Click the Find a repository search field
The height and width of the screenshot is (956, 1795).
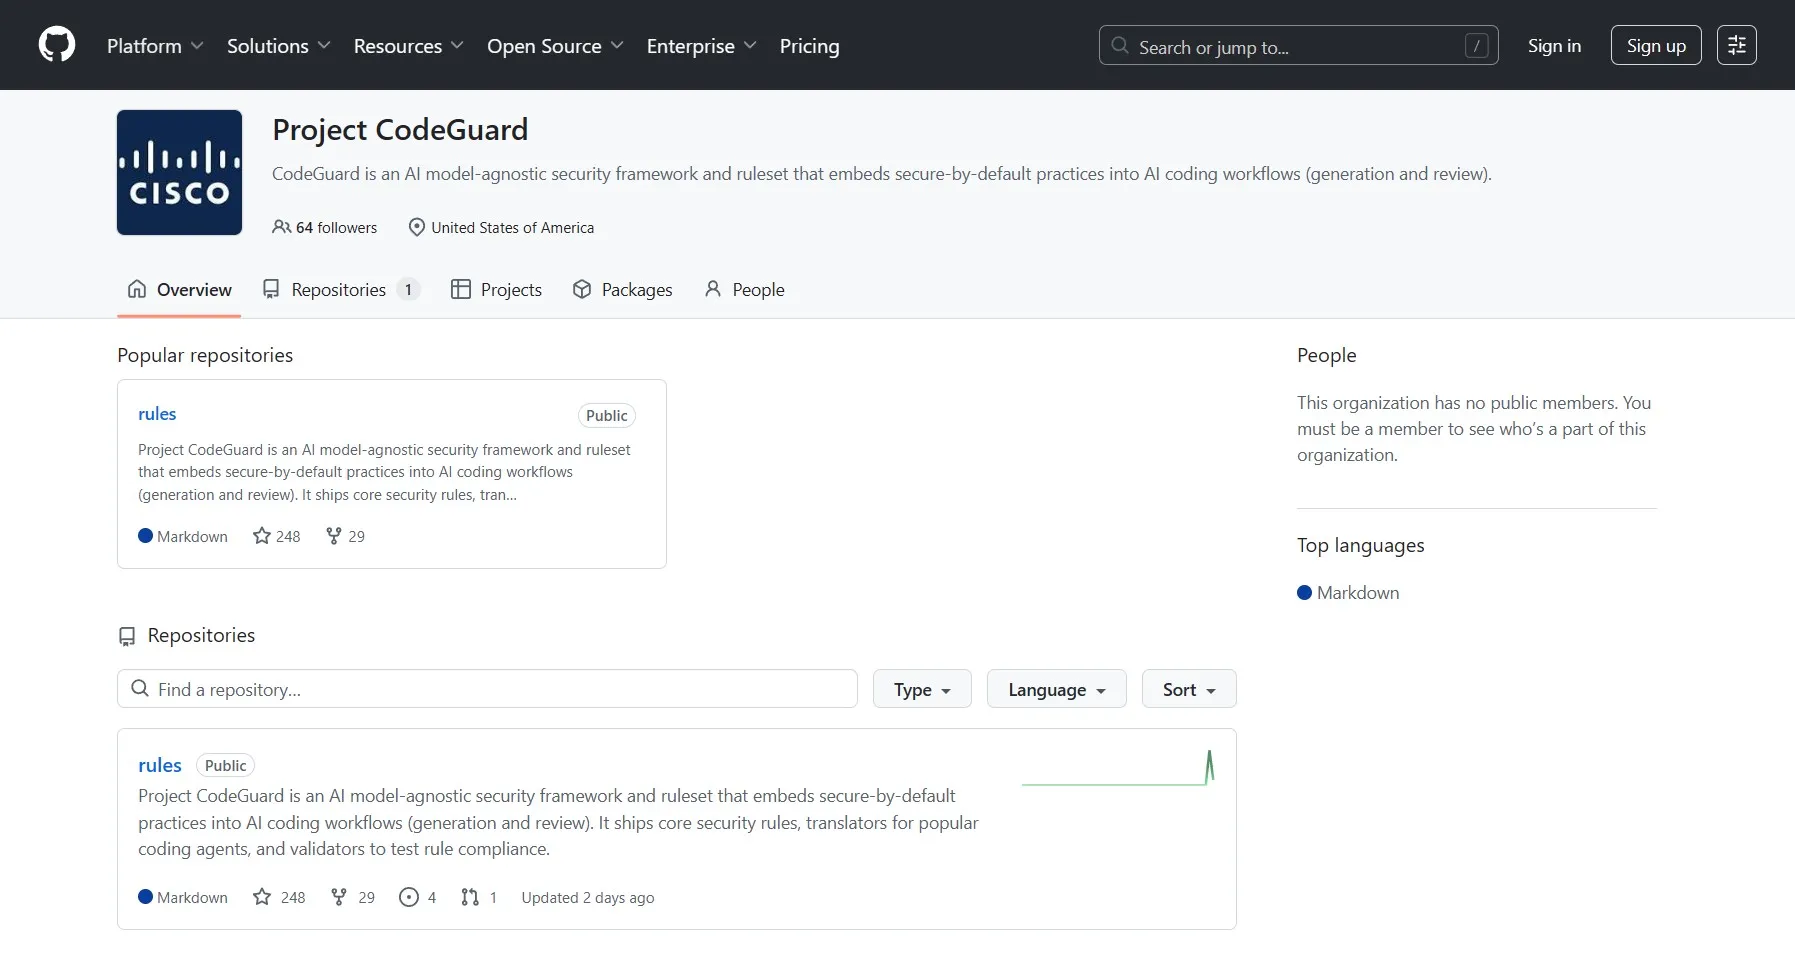pos(487,688)
